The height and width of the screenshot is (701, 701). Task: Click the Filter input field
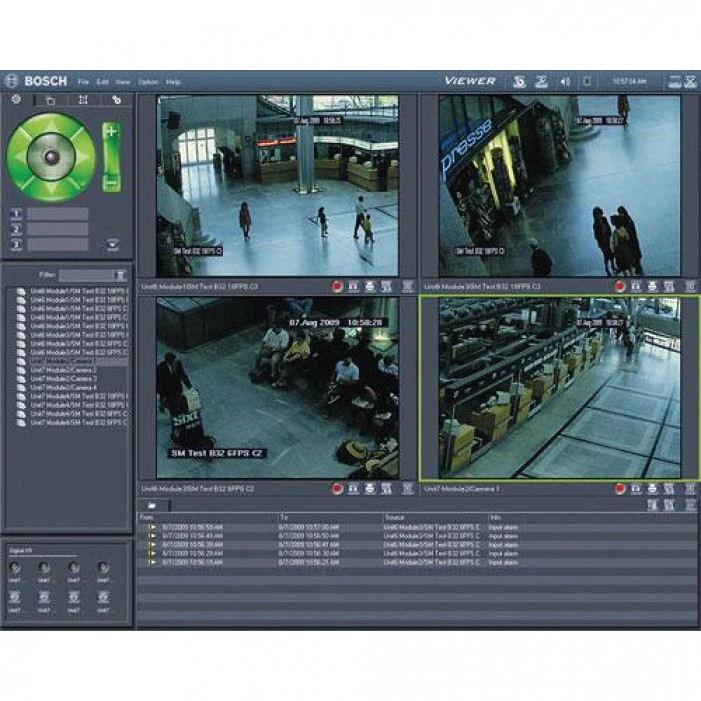85,273
